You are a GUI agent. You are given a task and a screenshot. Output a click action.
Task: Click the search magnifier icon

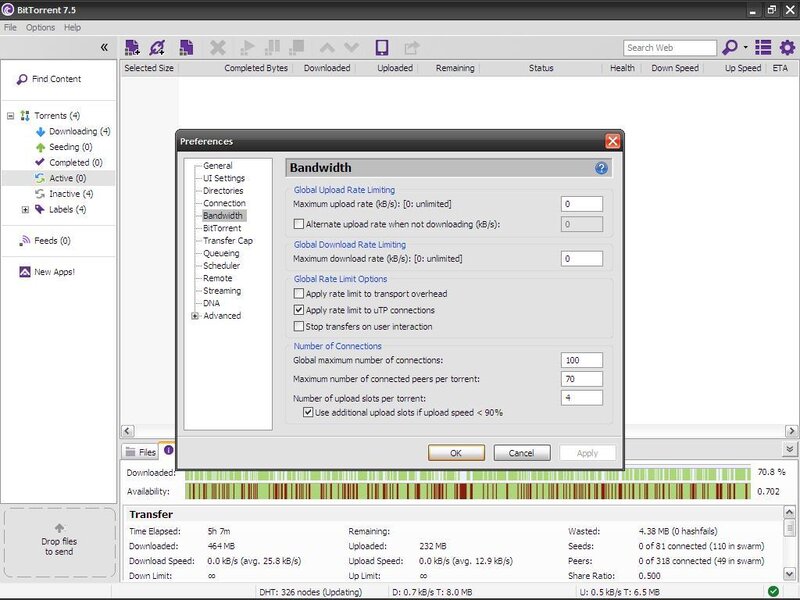pyautogui.click(x=730, y=47)
